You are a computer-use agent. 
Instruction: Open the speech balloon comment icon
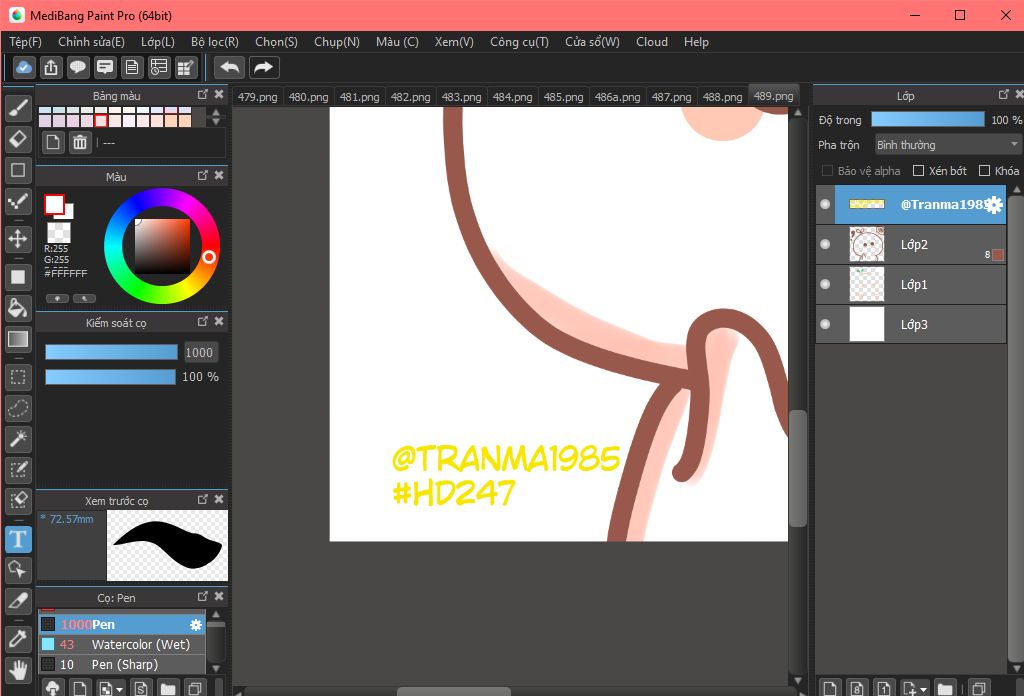(x=78, y=67)
